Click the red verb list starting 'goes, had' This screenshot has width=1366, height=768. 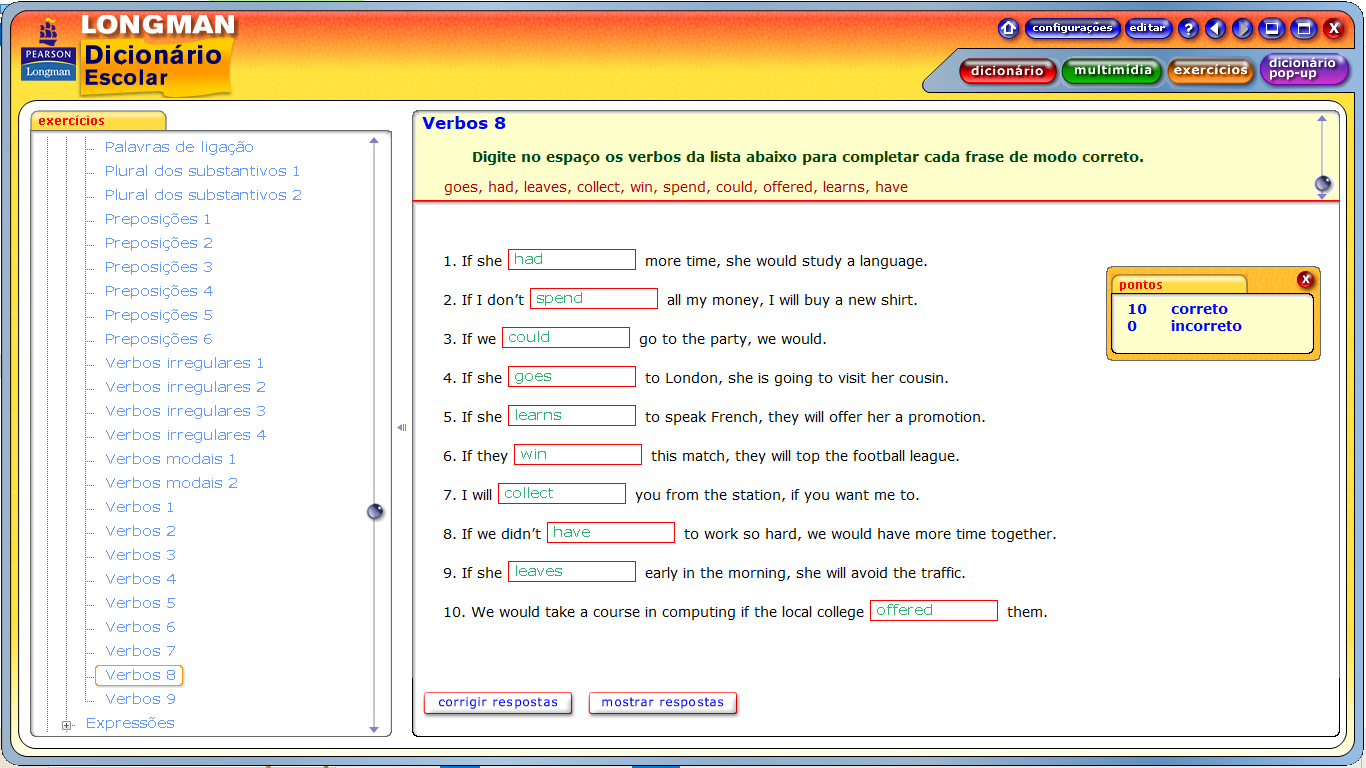pos(676,187)
